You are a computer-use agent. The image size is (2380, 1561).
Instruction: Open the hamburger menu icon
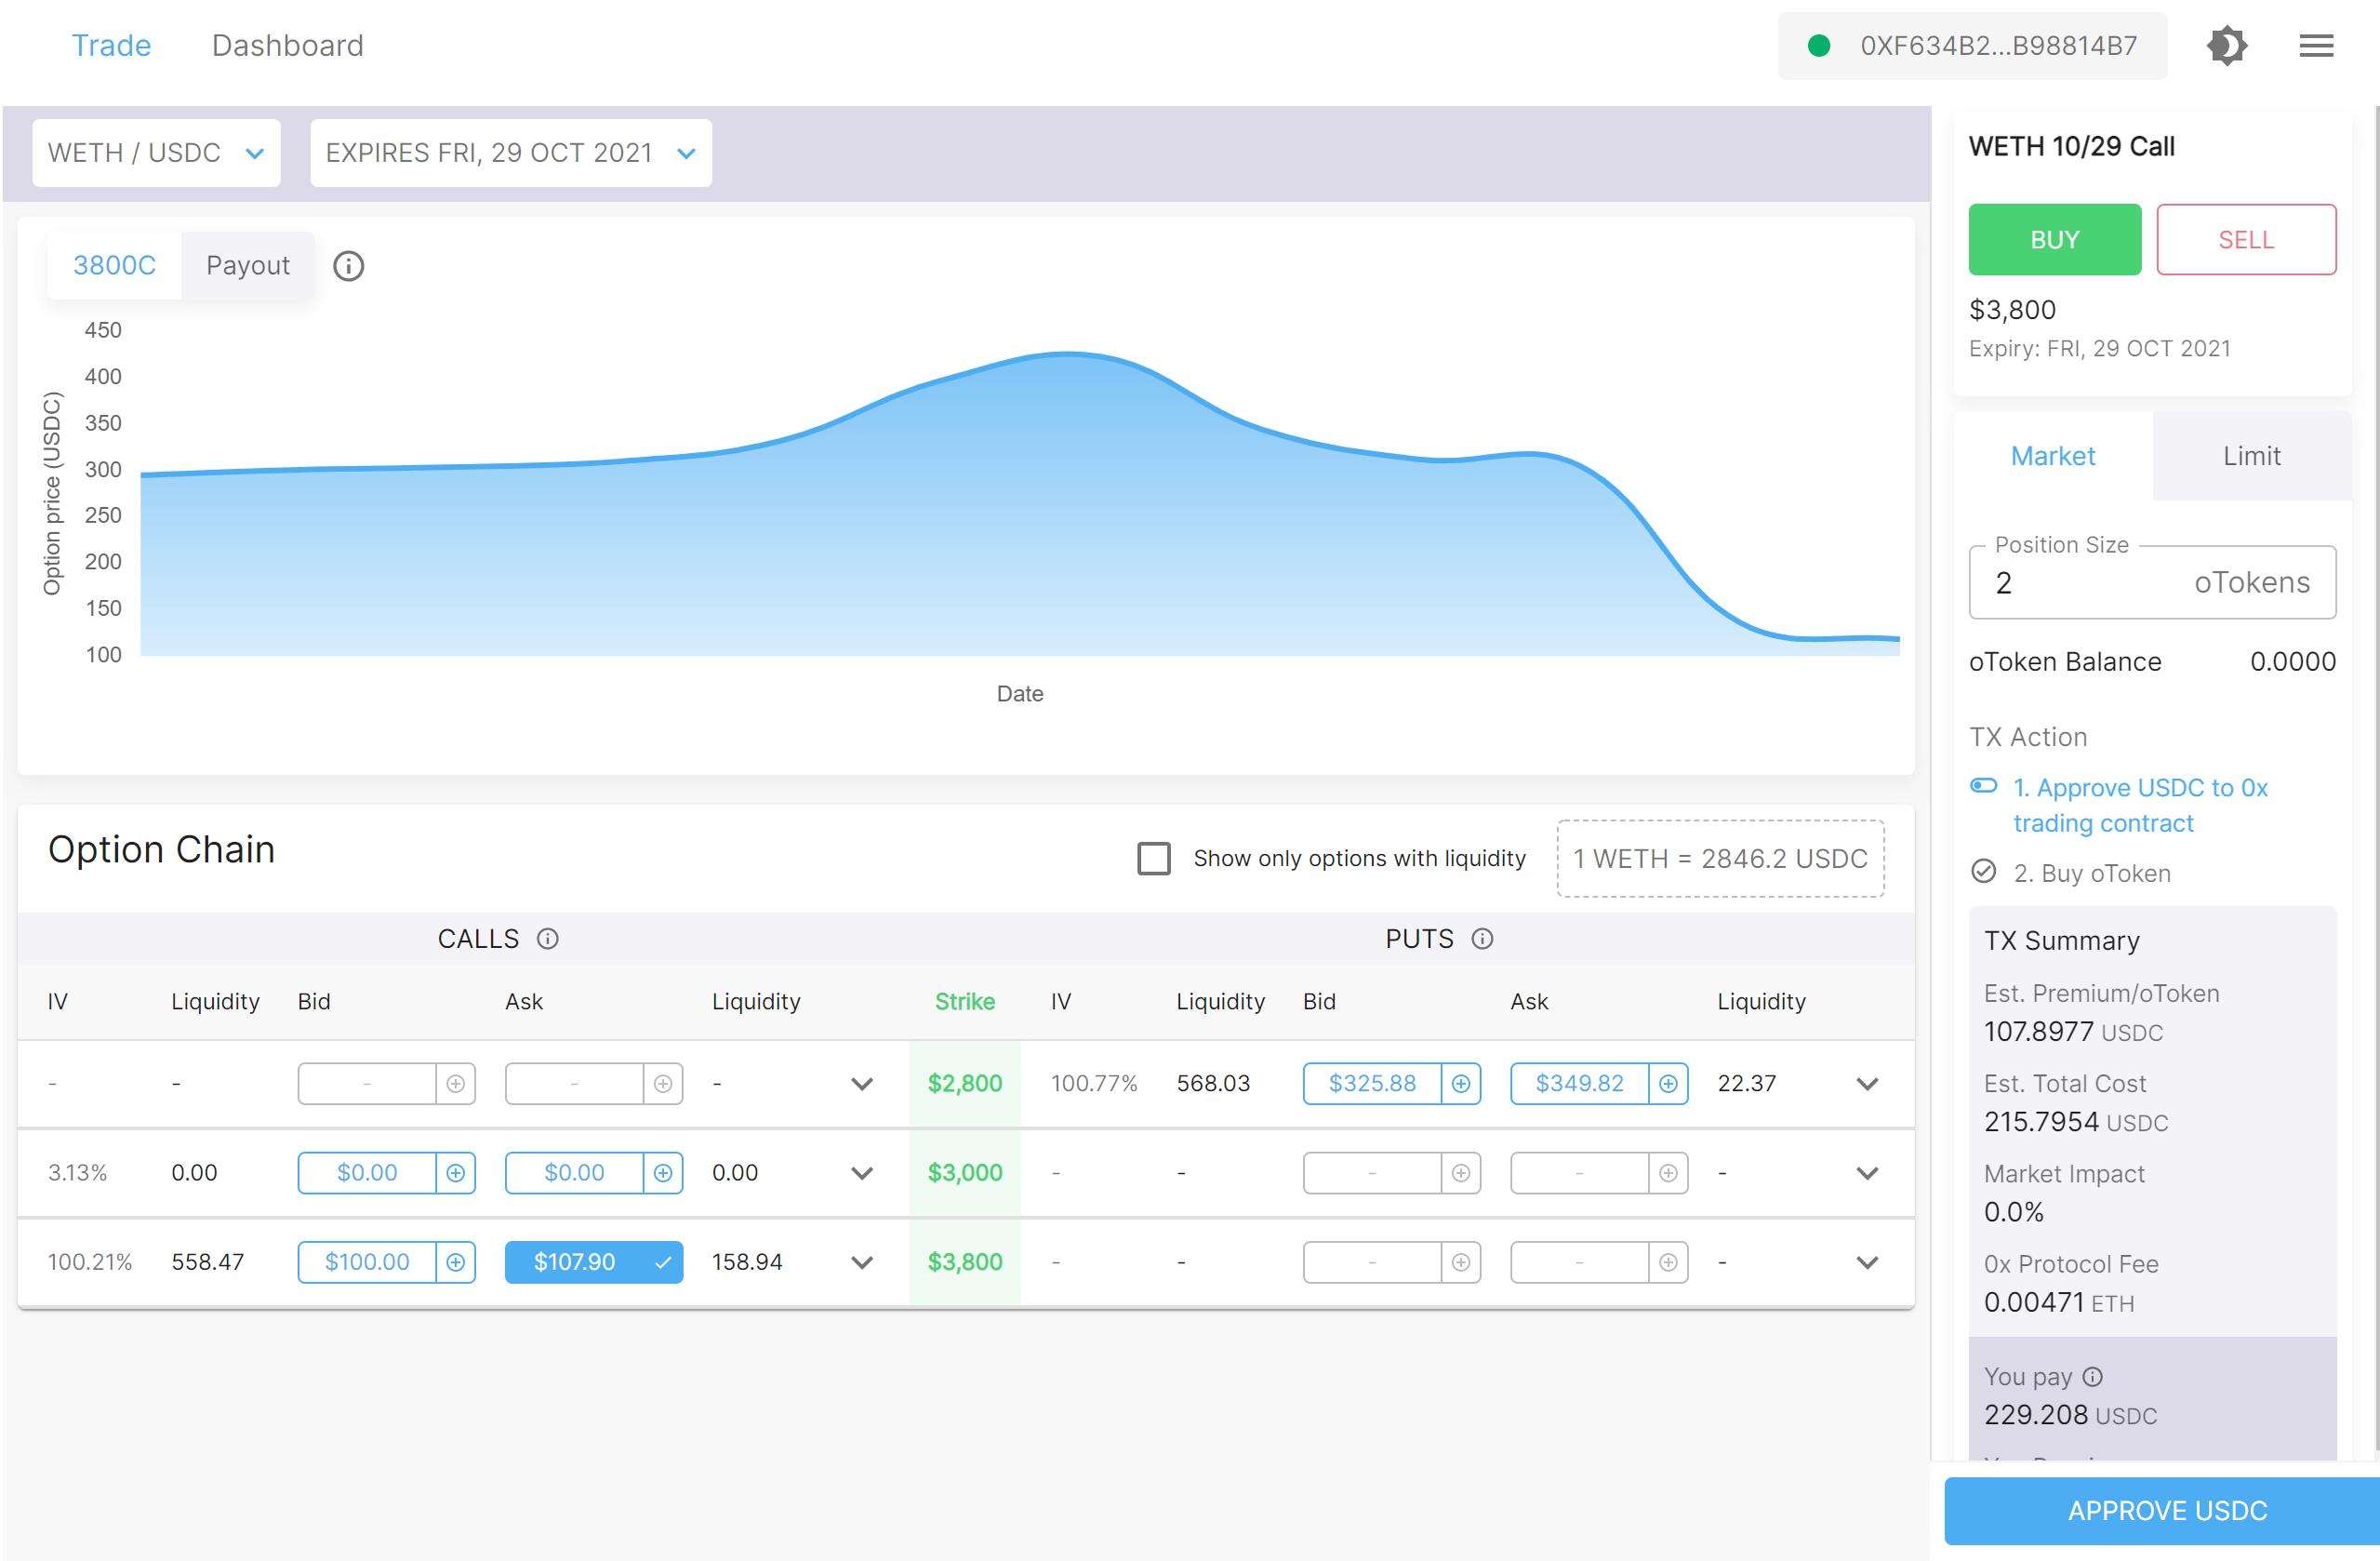(x=2315, y=46)
